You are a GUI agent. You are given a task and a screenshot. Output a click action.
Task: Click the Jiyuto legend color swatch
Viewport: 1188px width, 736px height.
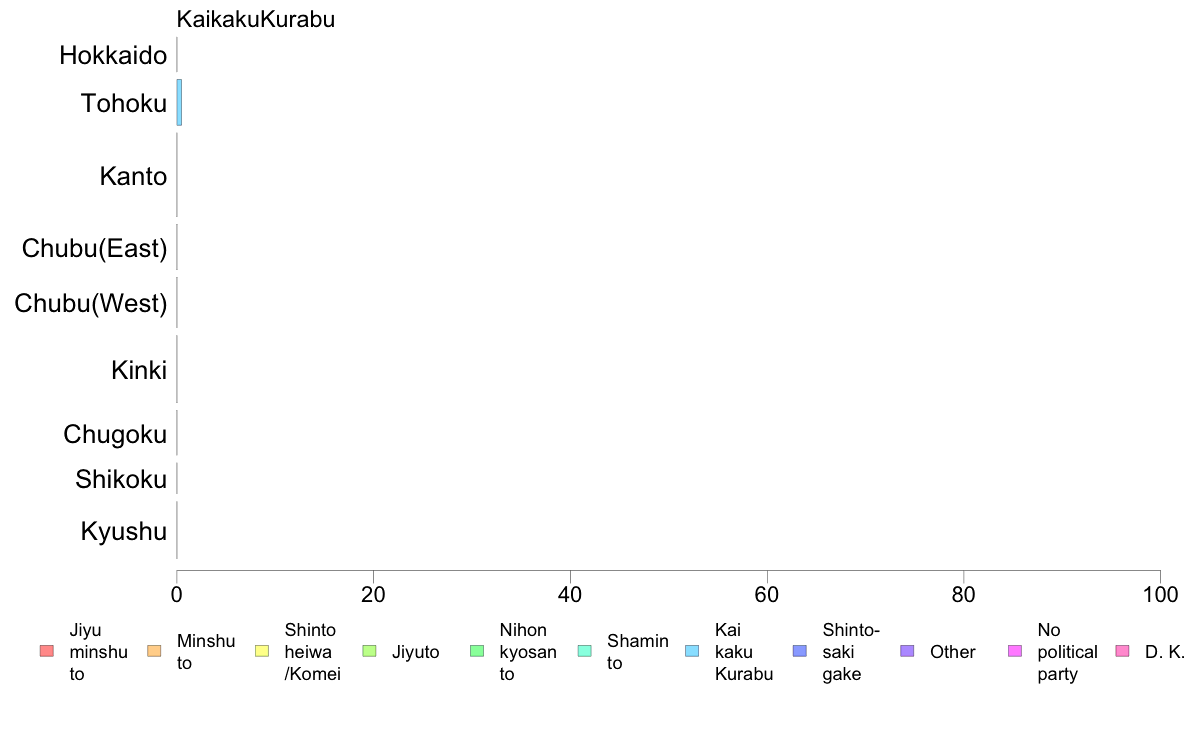point(370,651)
